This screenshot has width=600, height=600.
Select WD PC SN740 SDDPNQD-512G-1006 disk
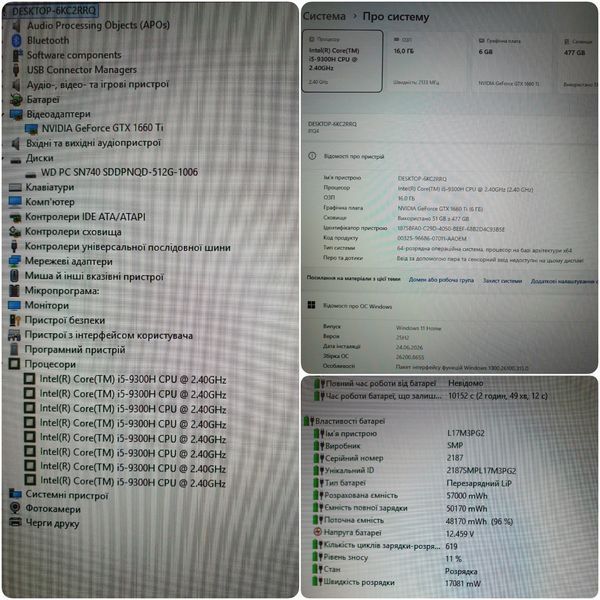click(x=119, y=172)
